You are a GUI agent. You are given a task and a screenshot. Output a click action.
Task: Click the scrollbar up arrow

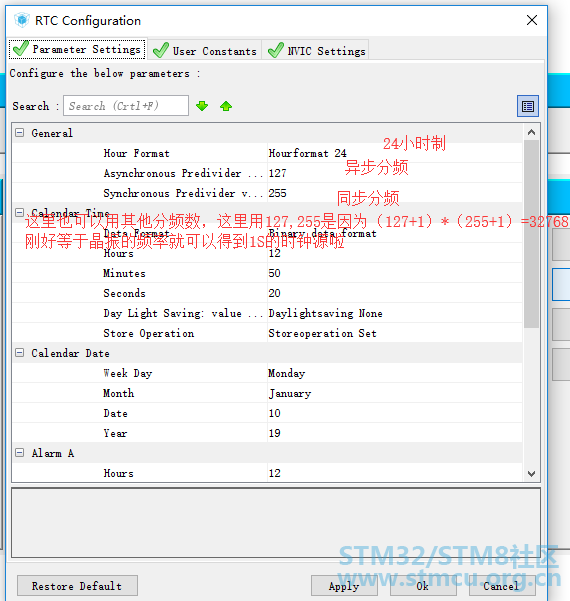pyautogui.click(x=531, y=133)
